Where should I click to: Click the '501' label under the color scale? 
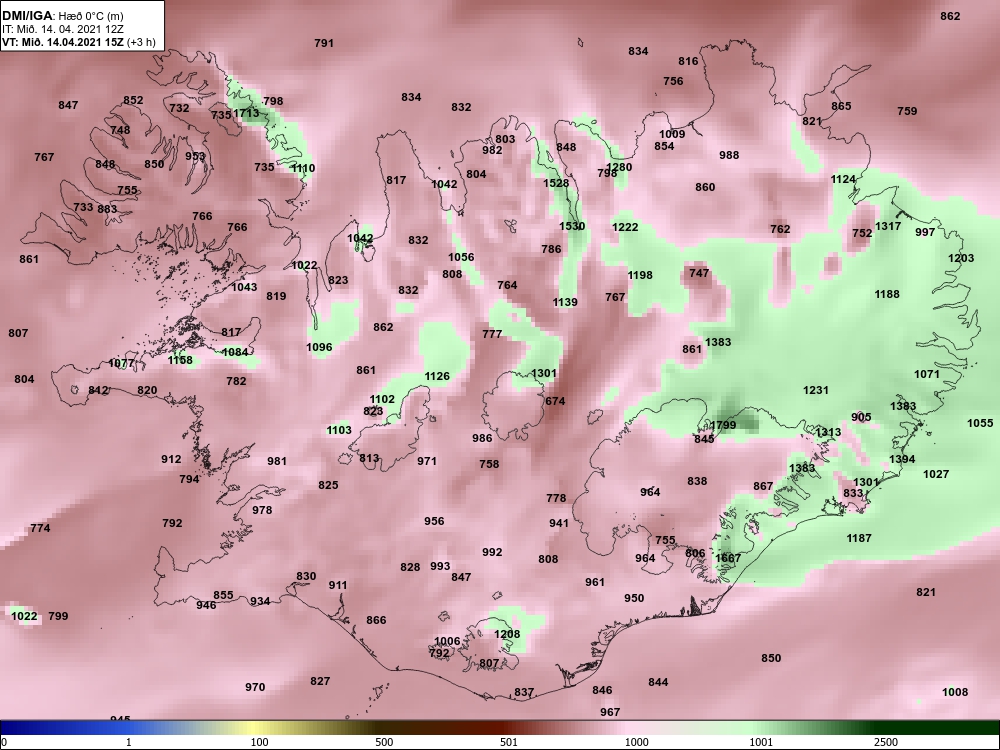point(508,742)
